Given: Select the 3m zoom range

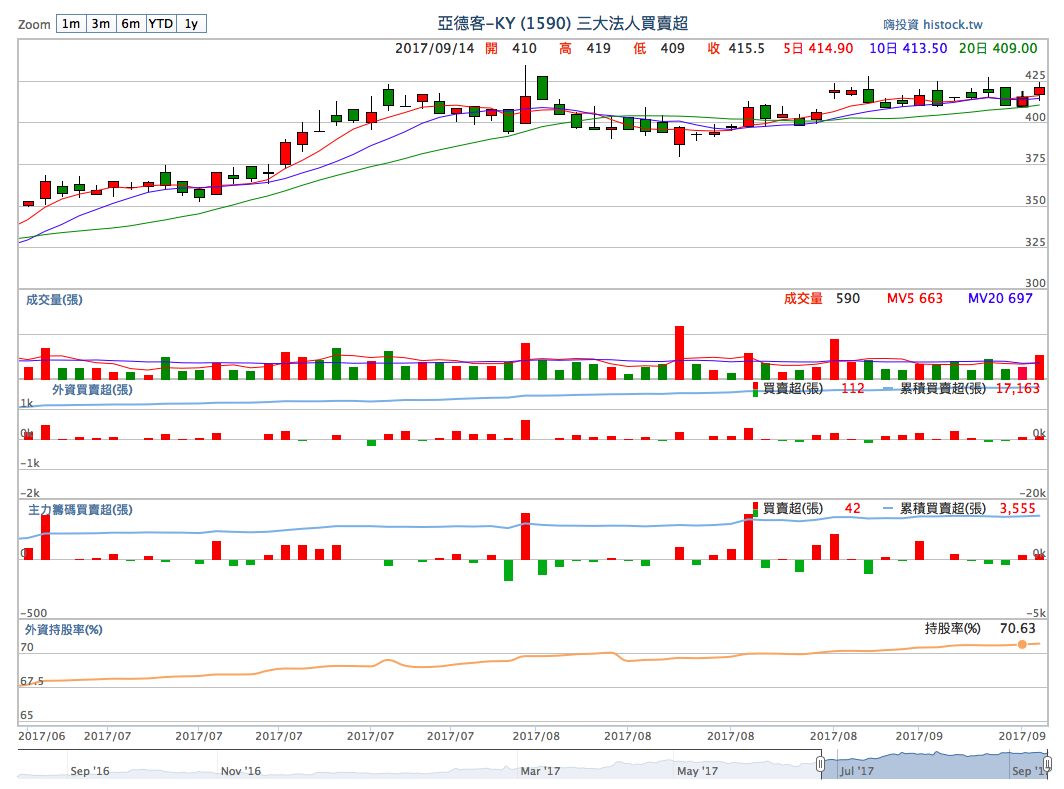Looking at the screenshot, I should (100, 24).
